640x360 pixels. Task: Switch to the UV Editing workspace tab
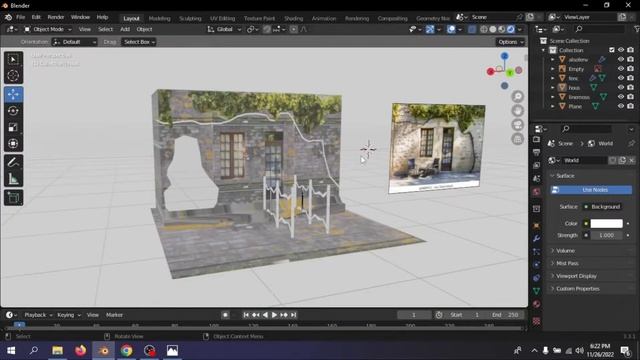click(222, 18)
